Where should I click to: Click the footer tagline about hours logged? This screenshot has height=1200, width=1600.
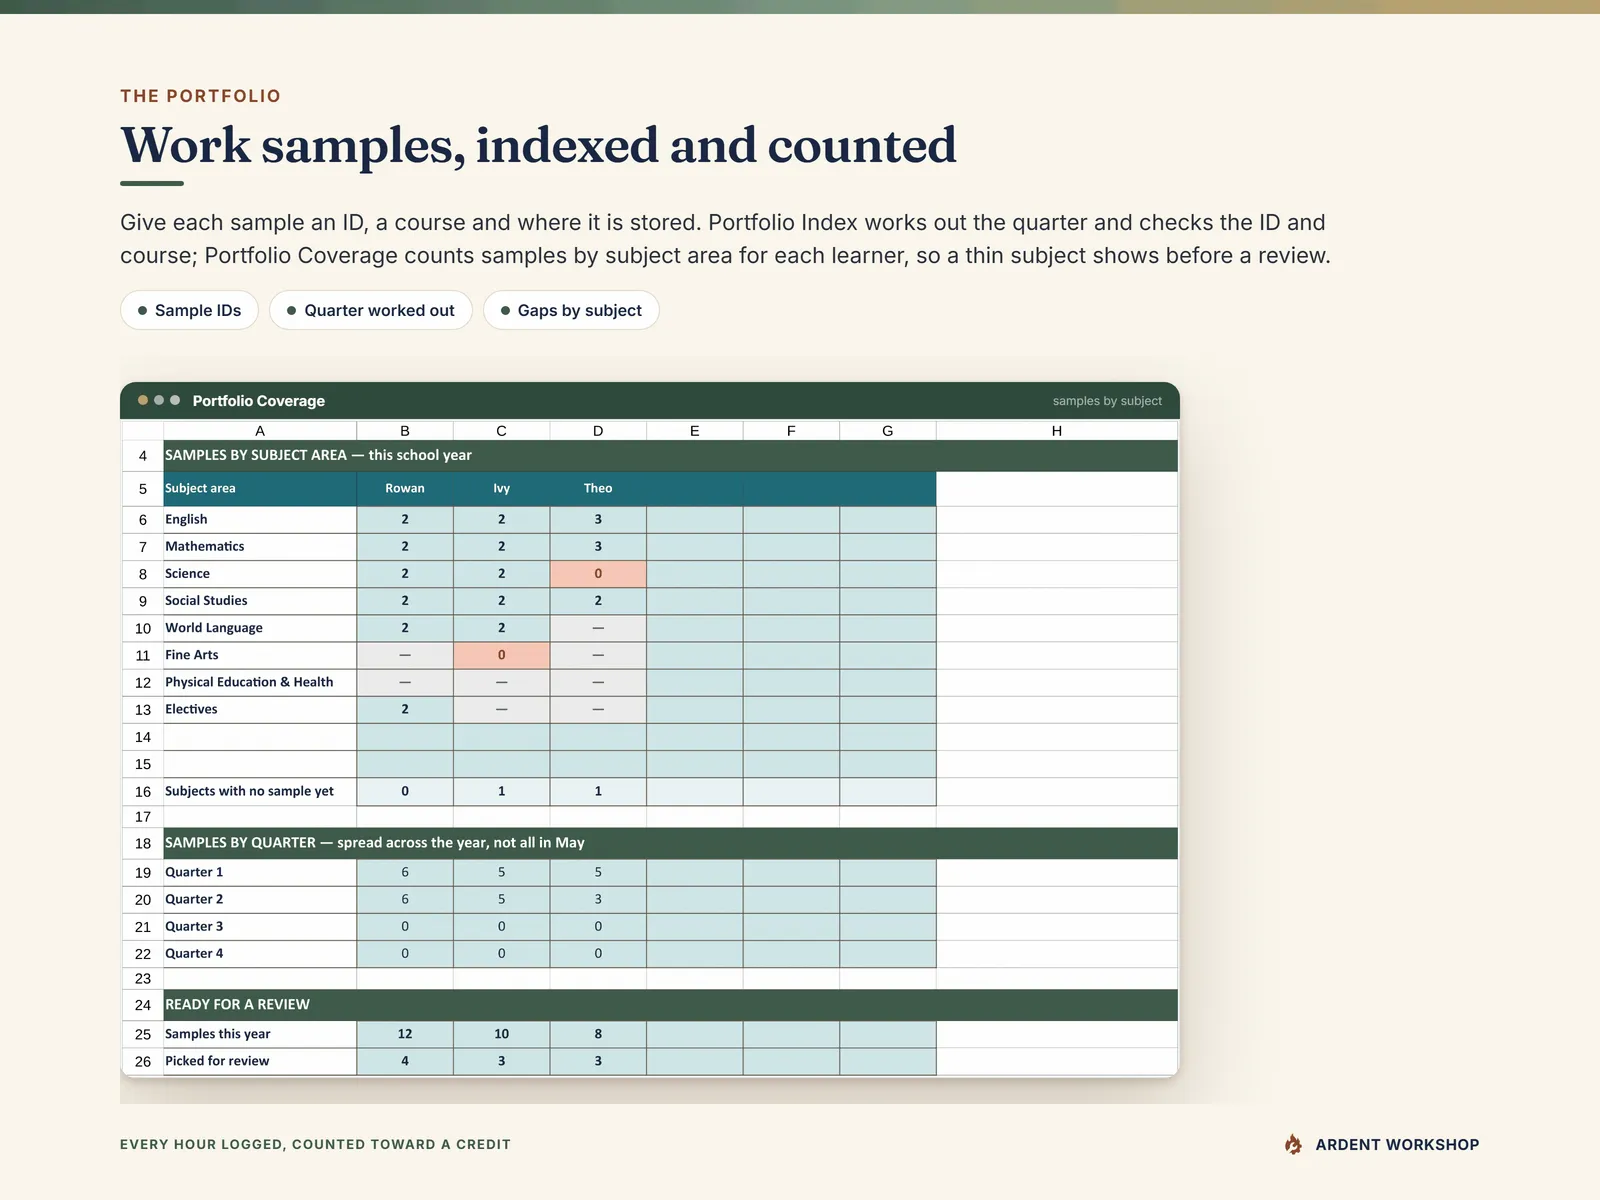click(315, 1144)
